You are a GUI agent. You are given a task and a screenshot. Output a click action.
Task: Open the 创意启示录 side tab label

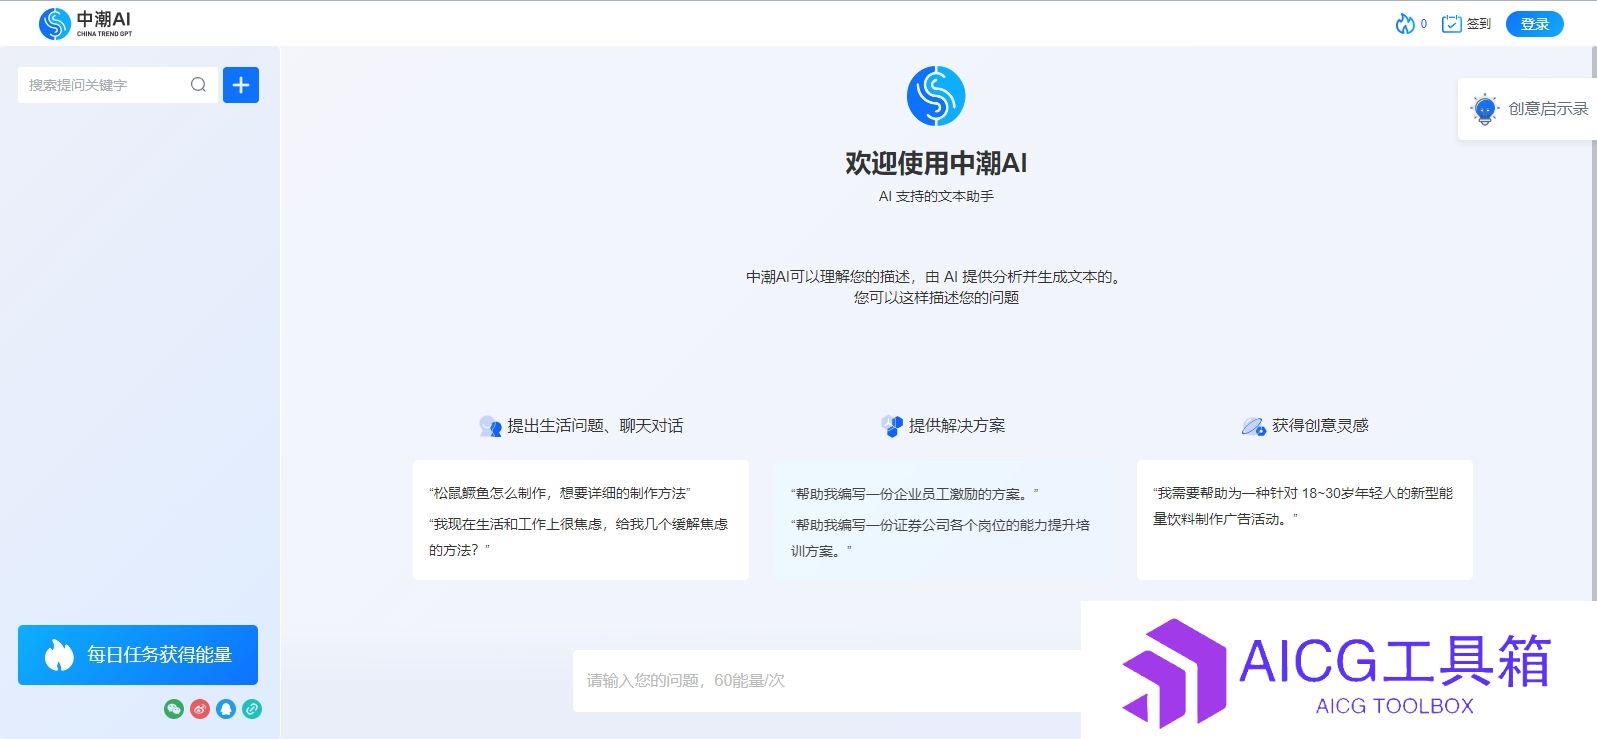coord(1548,109)
